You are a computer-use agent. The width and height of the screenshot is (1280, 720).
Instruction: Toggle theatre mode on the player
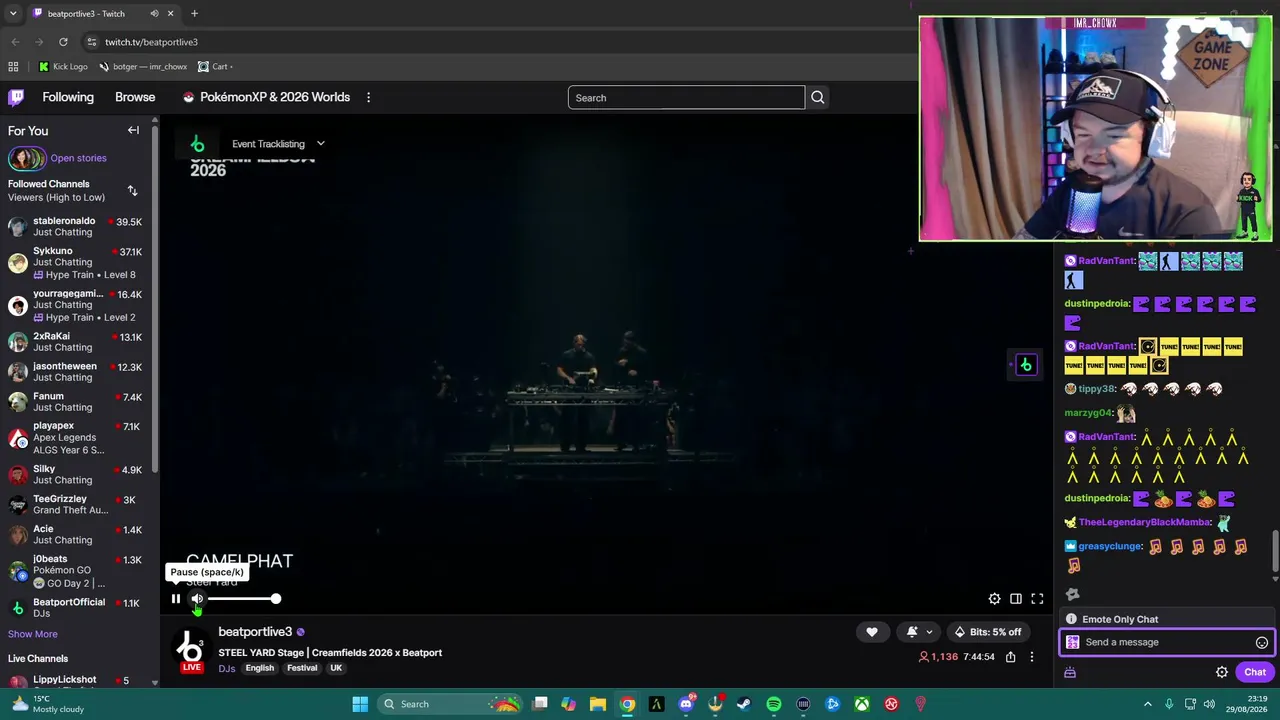[1016, 599]
